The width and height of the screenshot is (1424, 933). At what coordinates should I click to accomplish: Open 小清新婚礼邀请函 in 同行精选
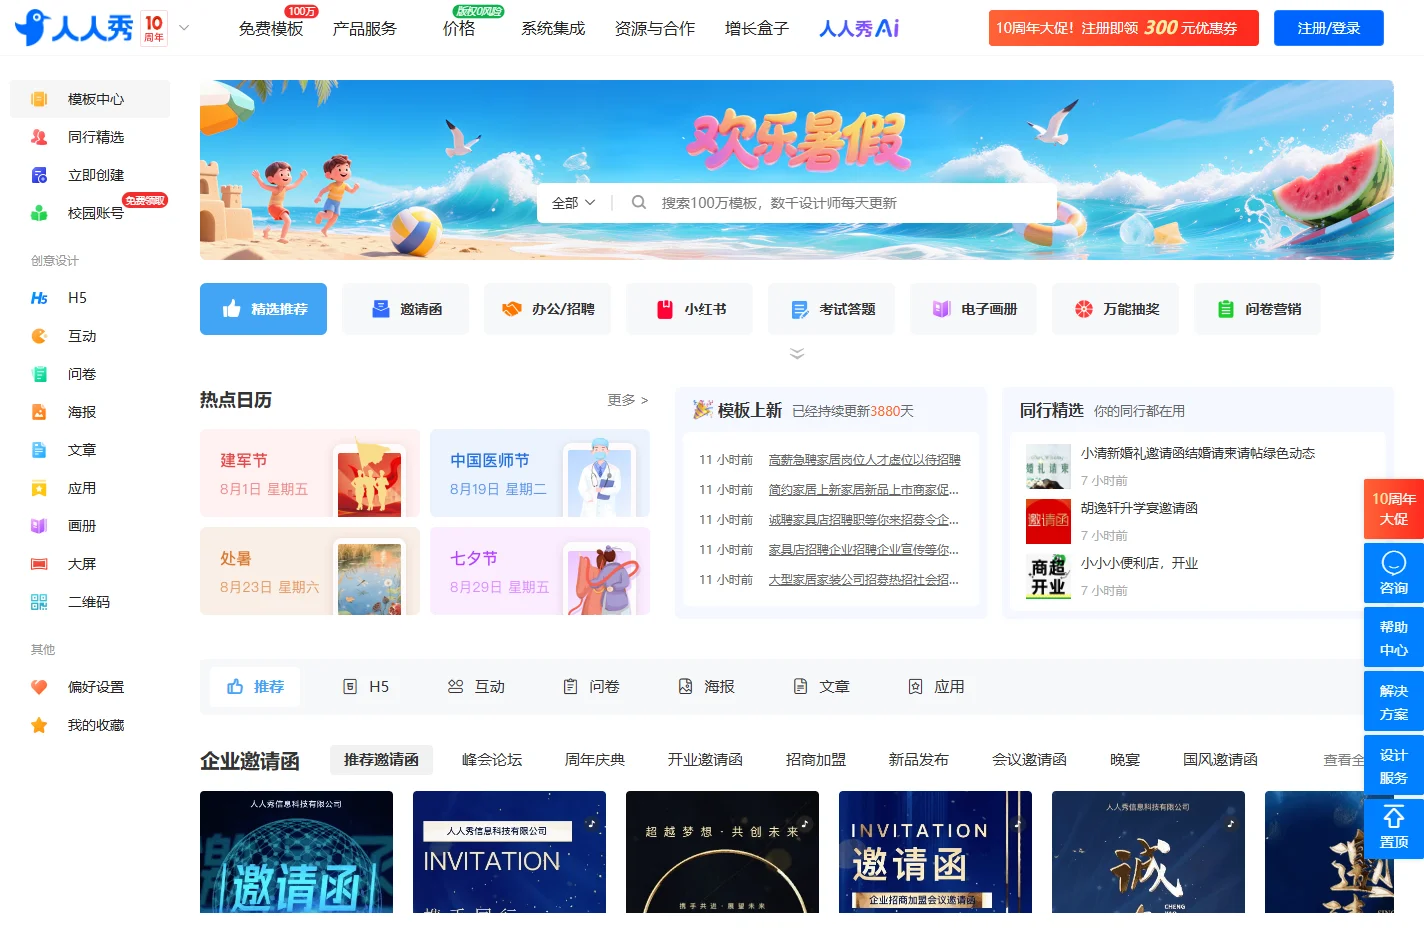[1197, 453]
